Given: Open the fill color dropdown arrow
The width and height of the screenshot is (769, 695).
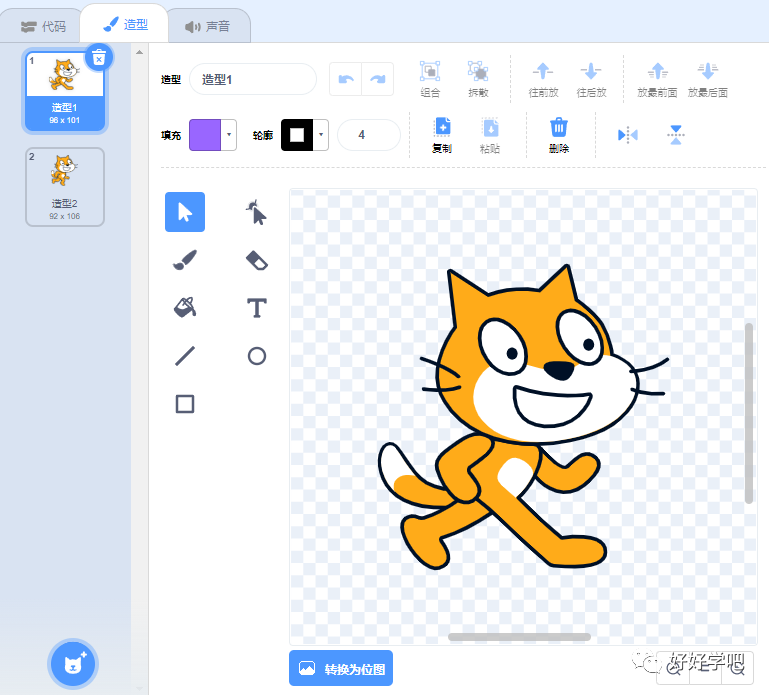Looking at the screenshot, I should coord(229,134).
